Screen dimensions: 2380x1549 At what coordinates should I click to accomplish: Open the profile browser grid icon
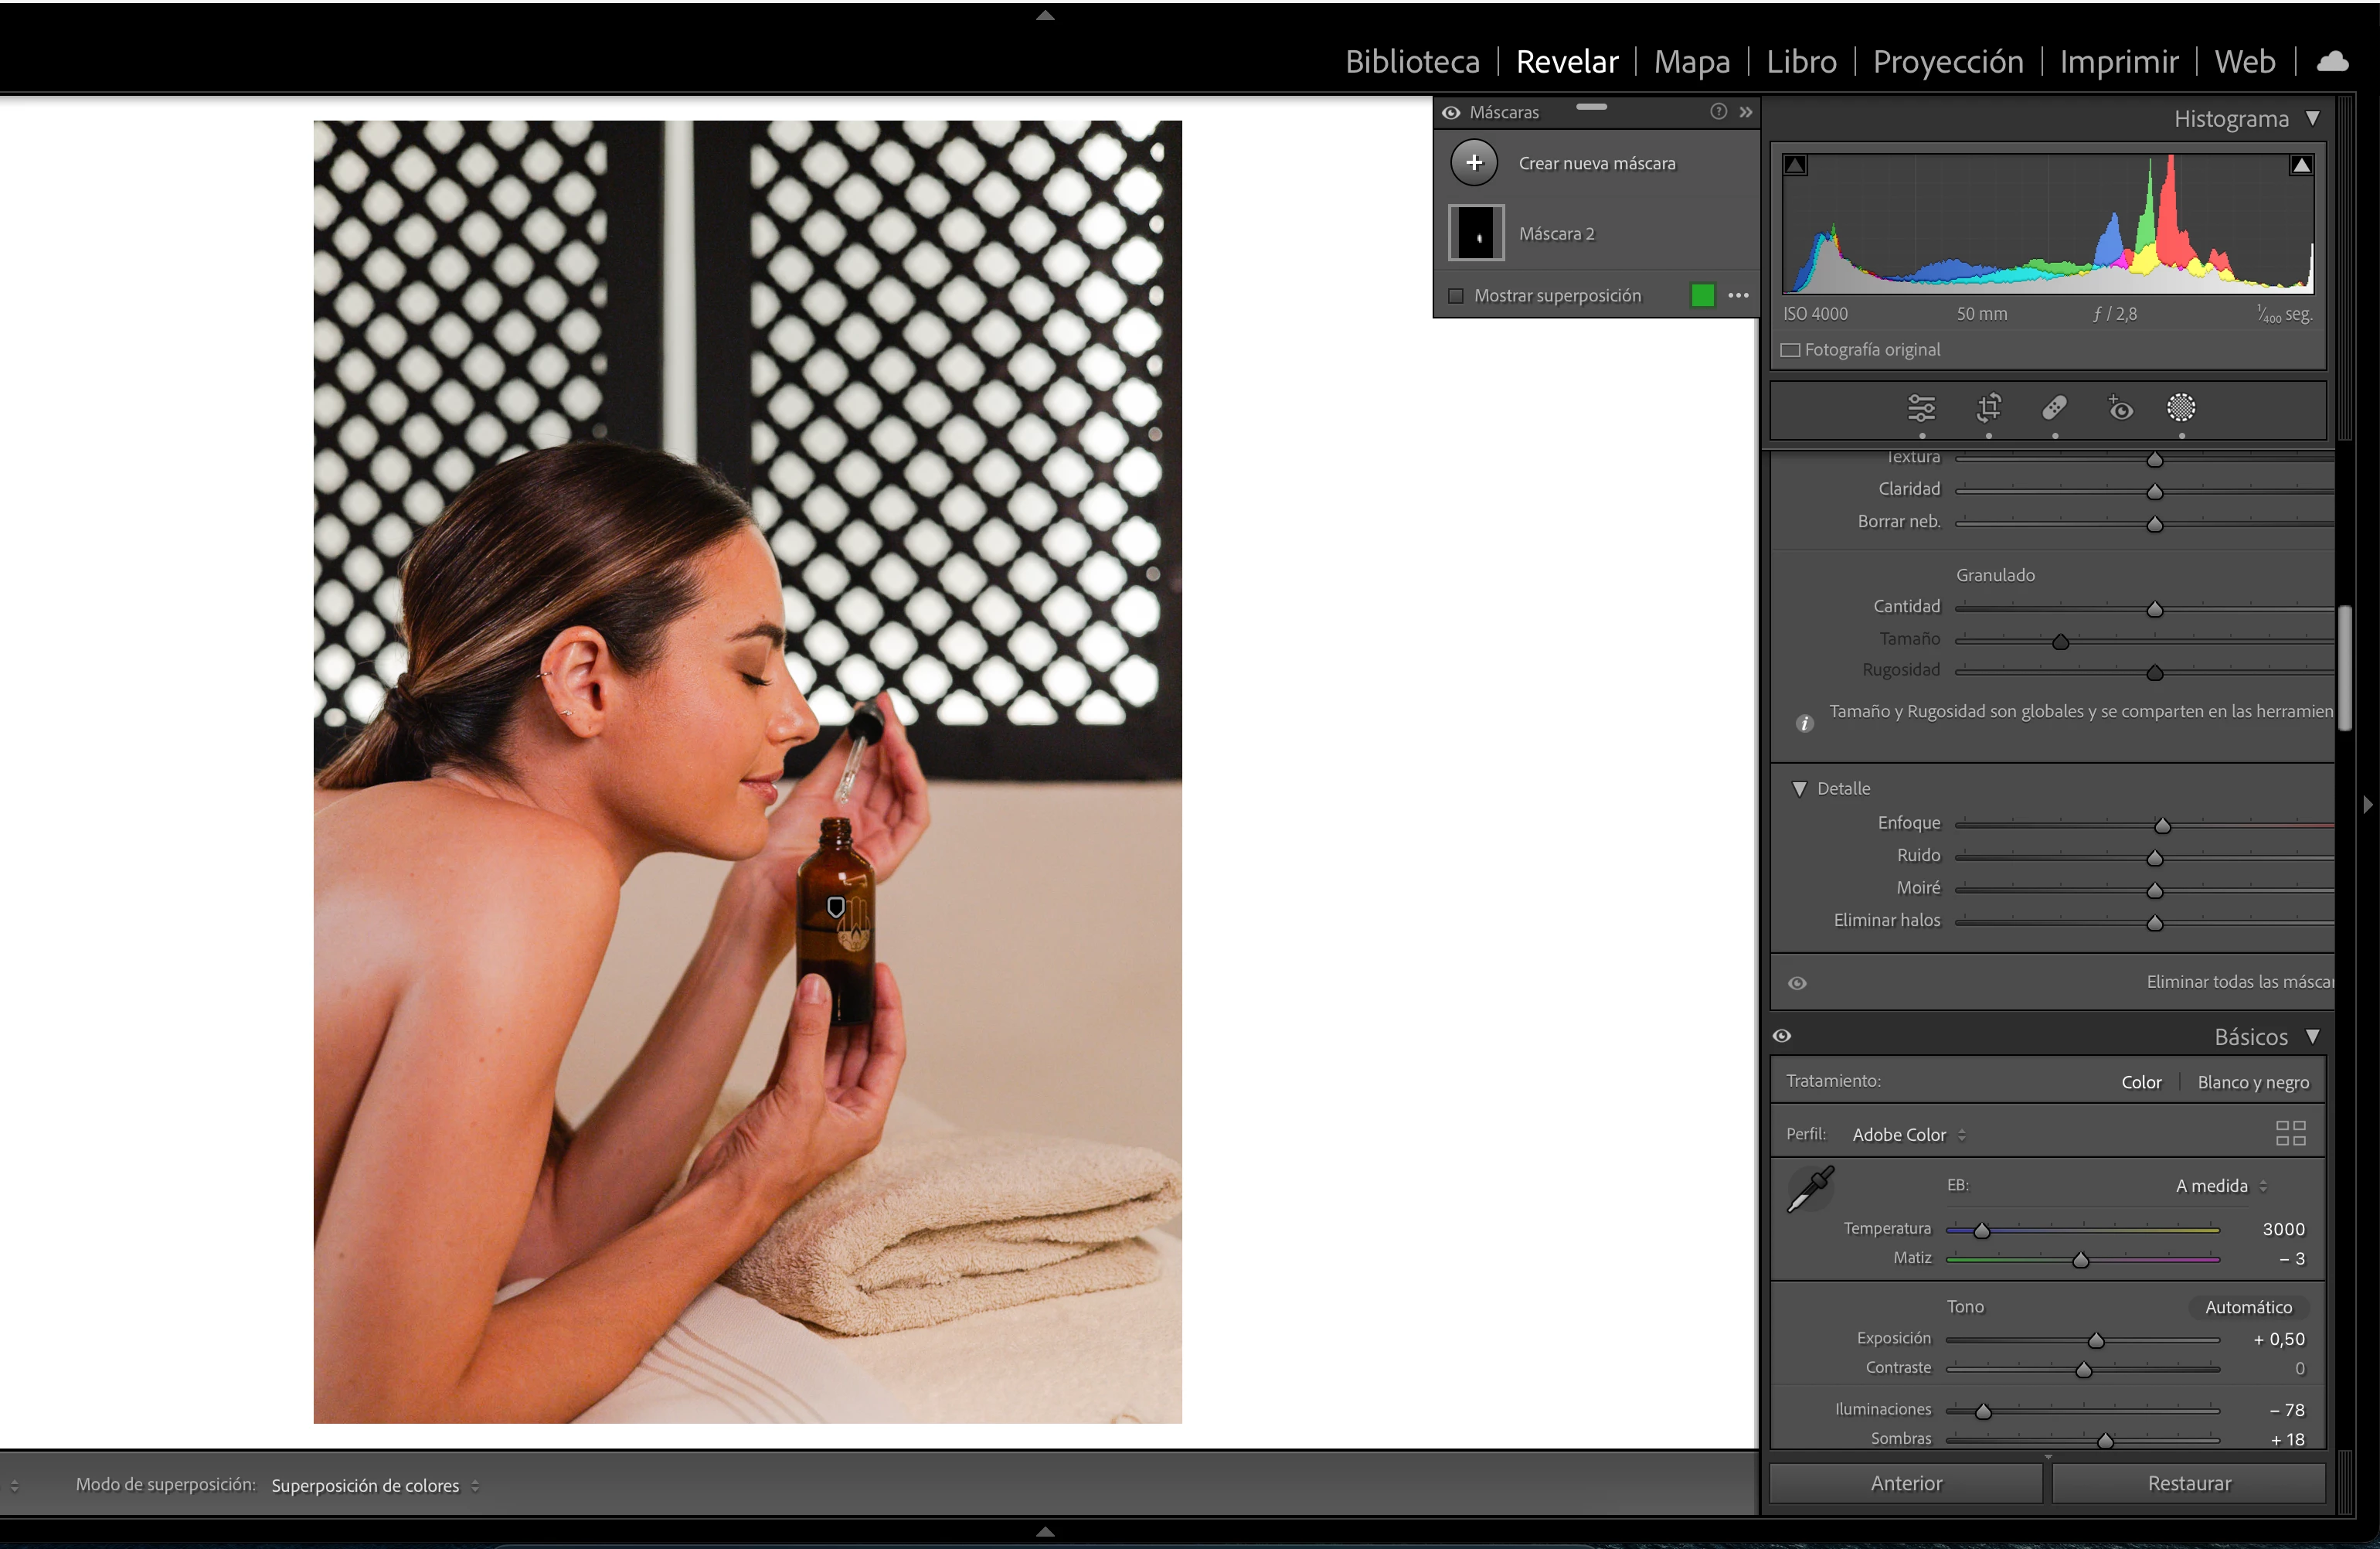(x=2290, y=1133)
